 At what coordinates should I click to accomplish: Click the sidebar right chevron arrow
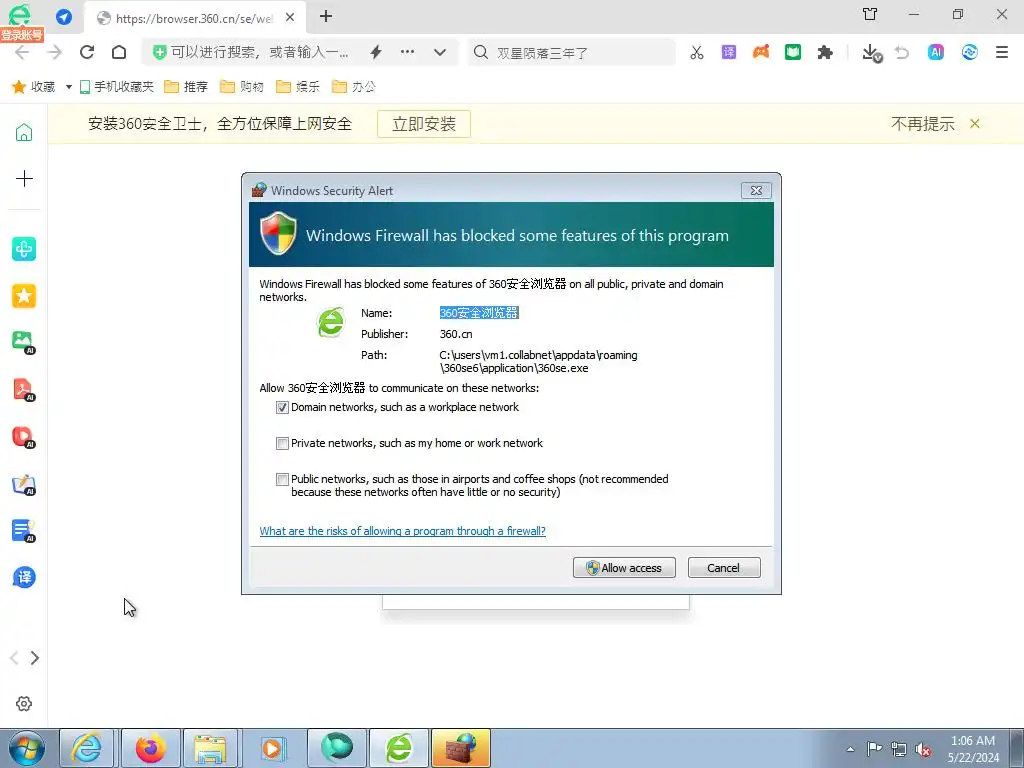click(x=35, y=658)
